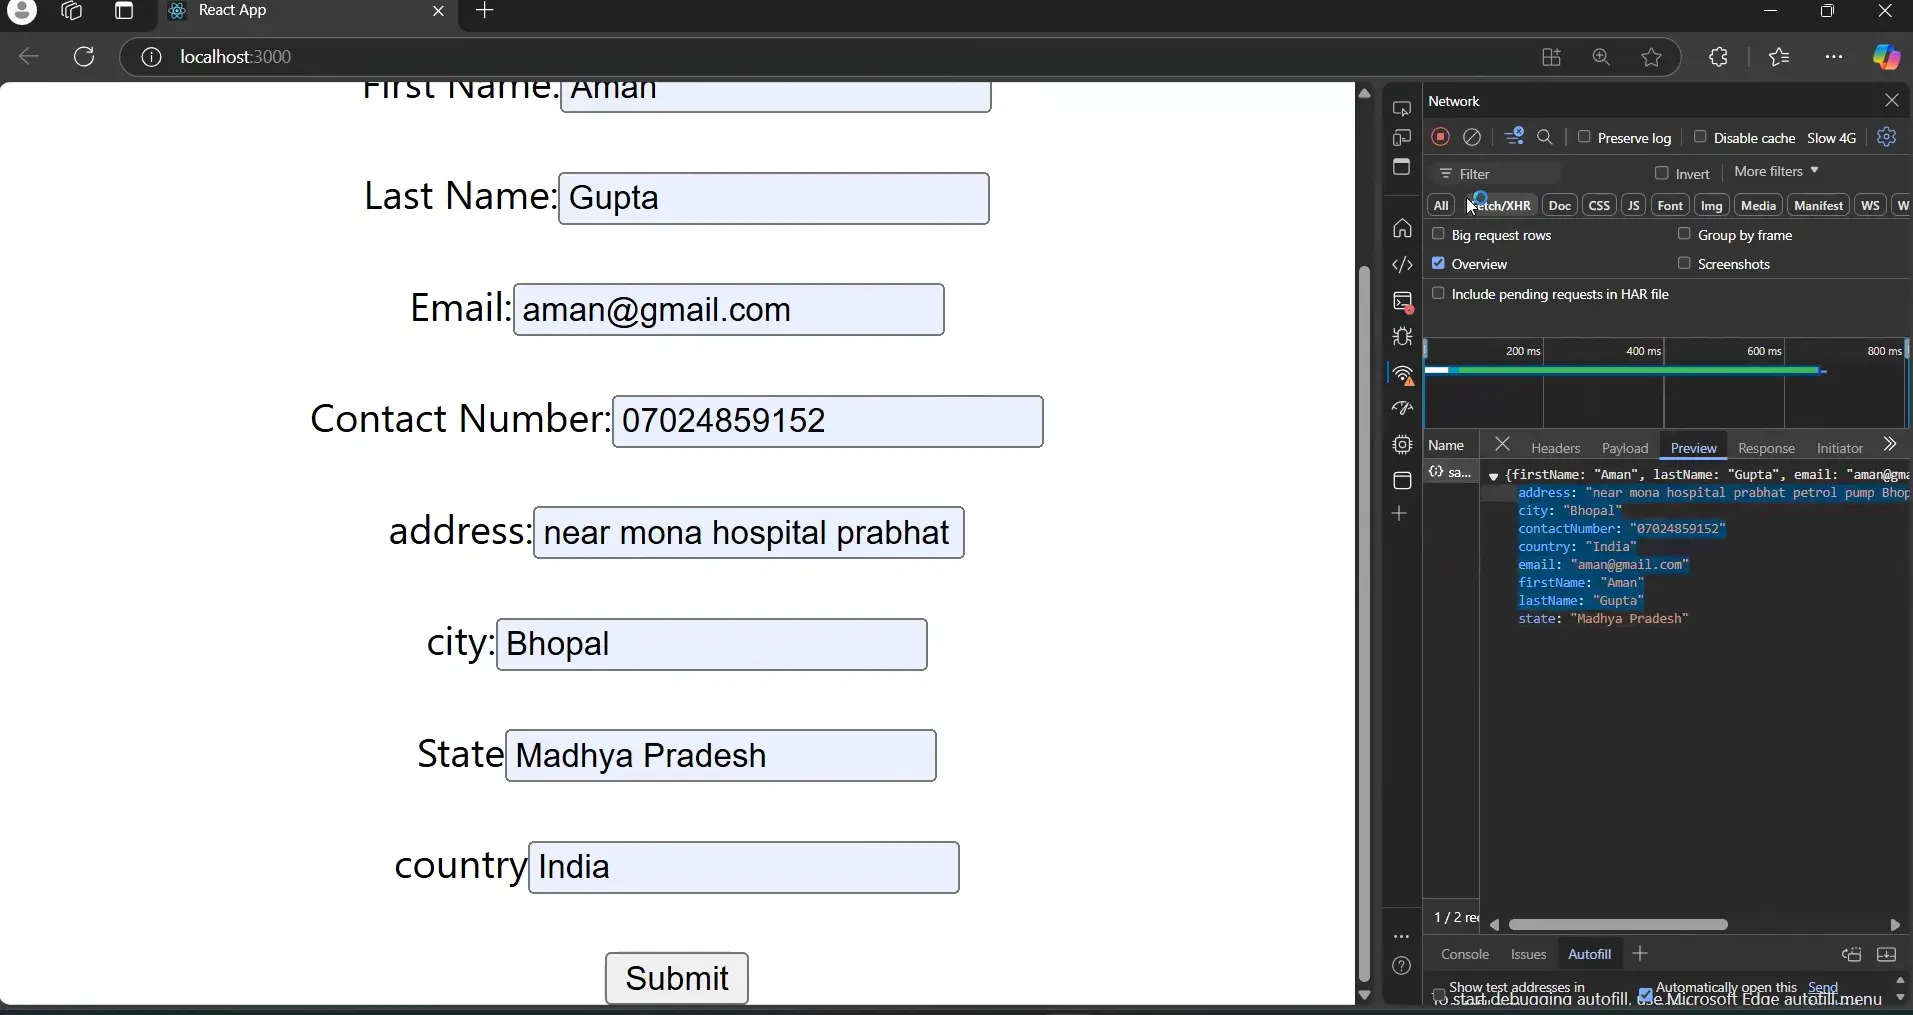Screen dimensions: 1913x1015
Task: Expand the More filters dropdown
Action: (x=1776, y=172)
